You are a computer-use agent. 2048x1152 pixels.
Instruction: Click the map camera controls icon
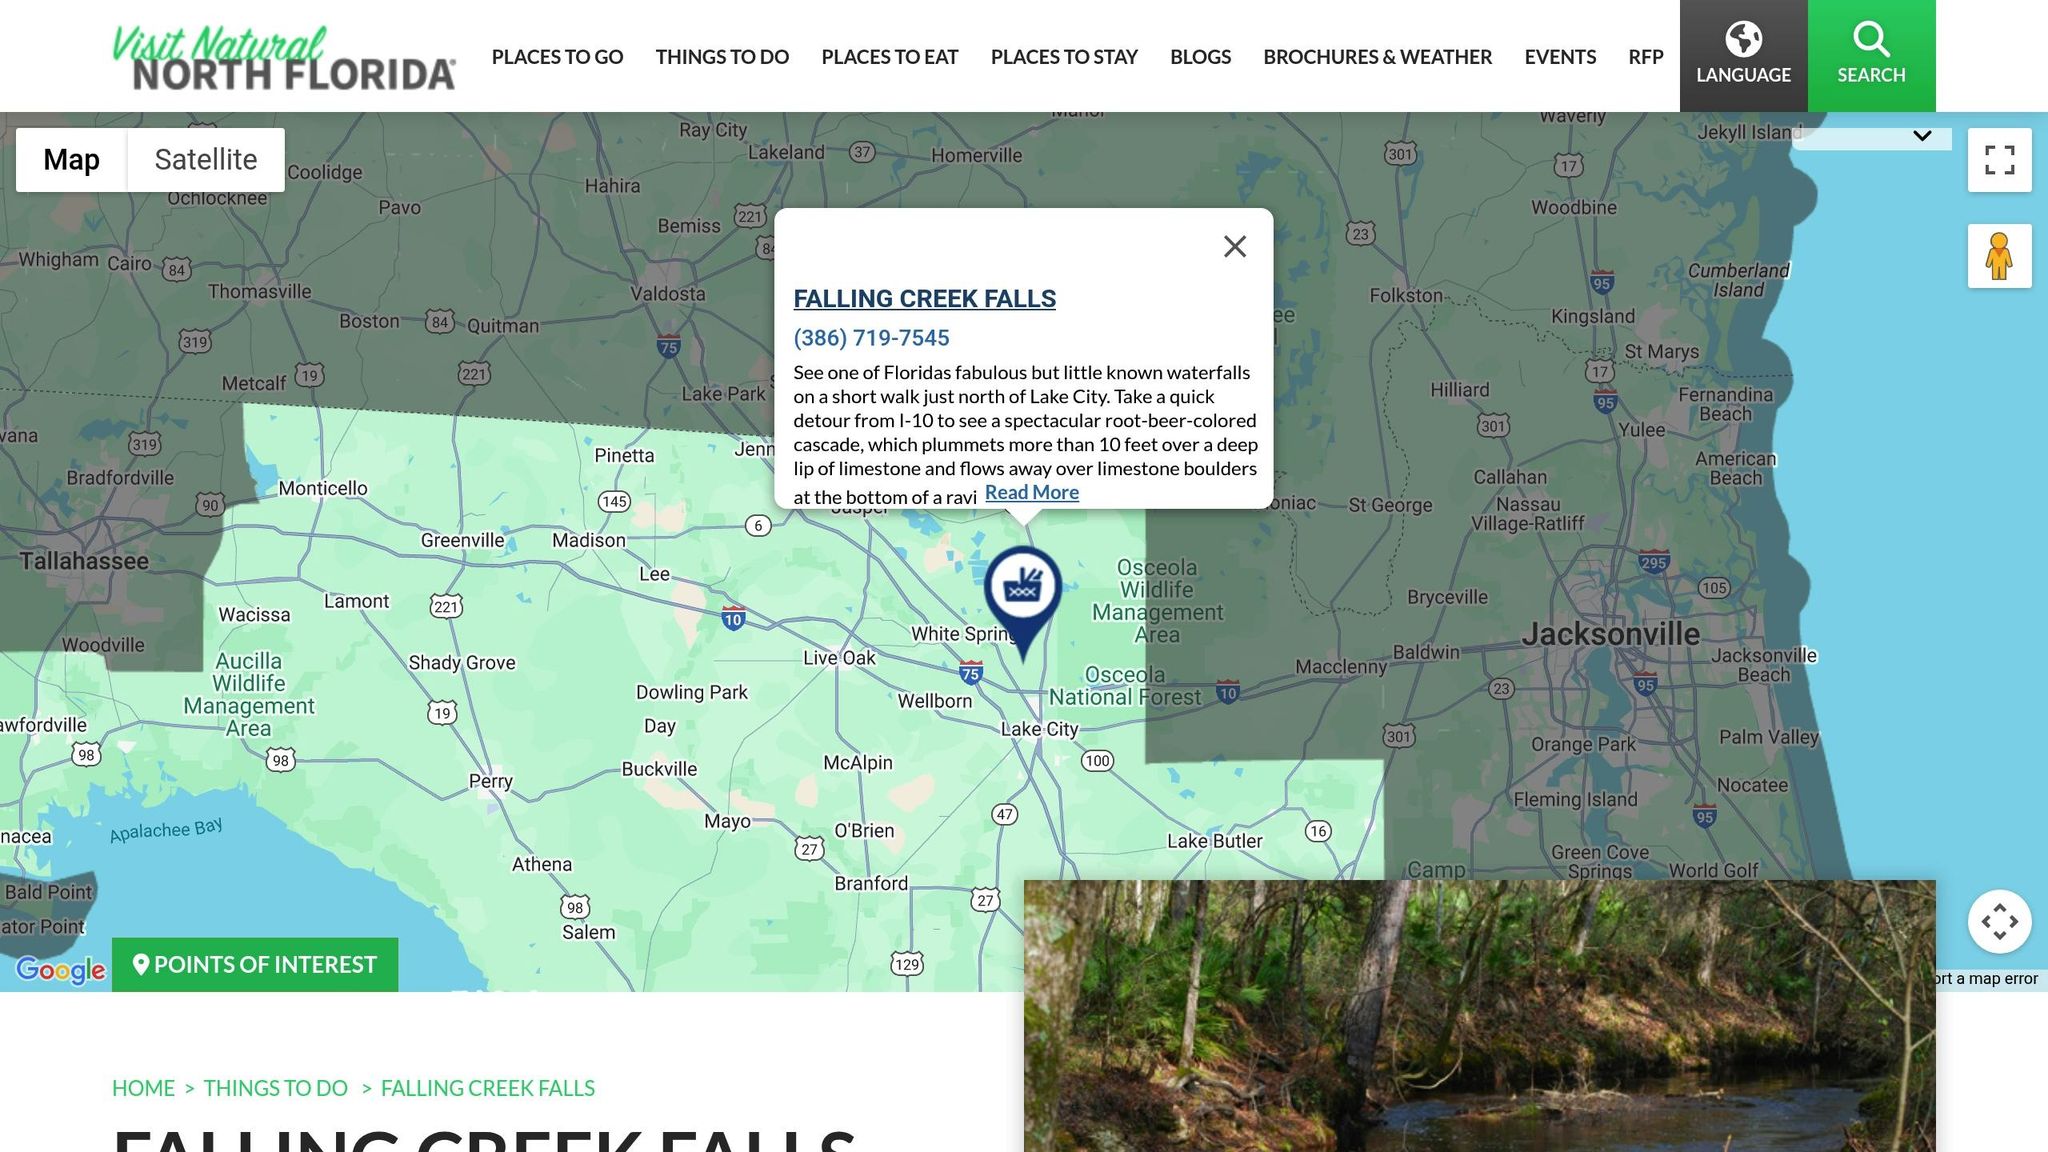pyautogui.click(x=1999, y=922)
